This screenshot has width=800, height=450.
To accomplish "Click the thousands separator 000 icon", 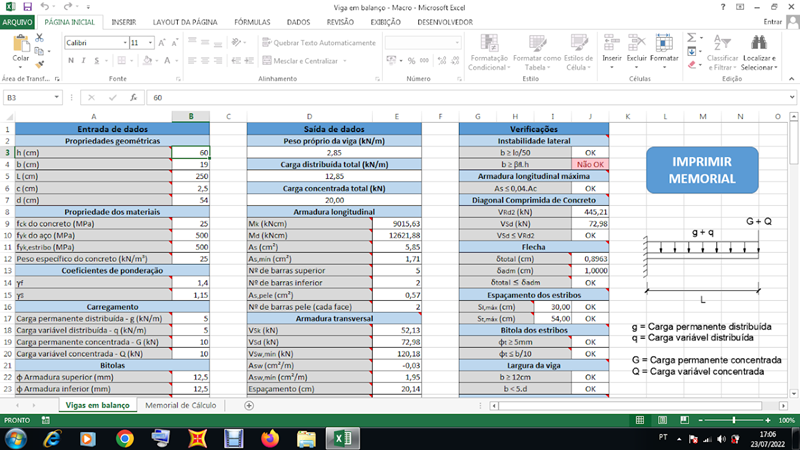I will [x=424, y=61].
